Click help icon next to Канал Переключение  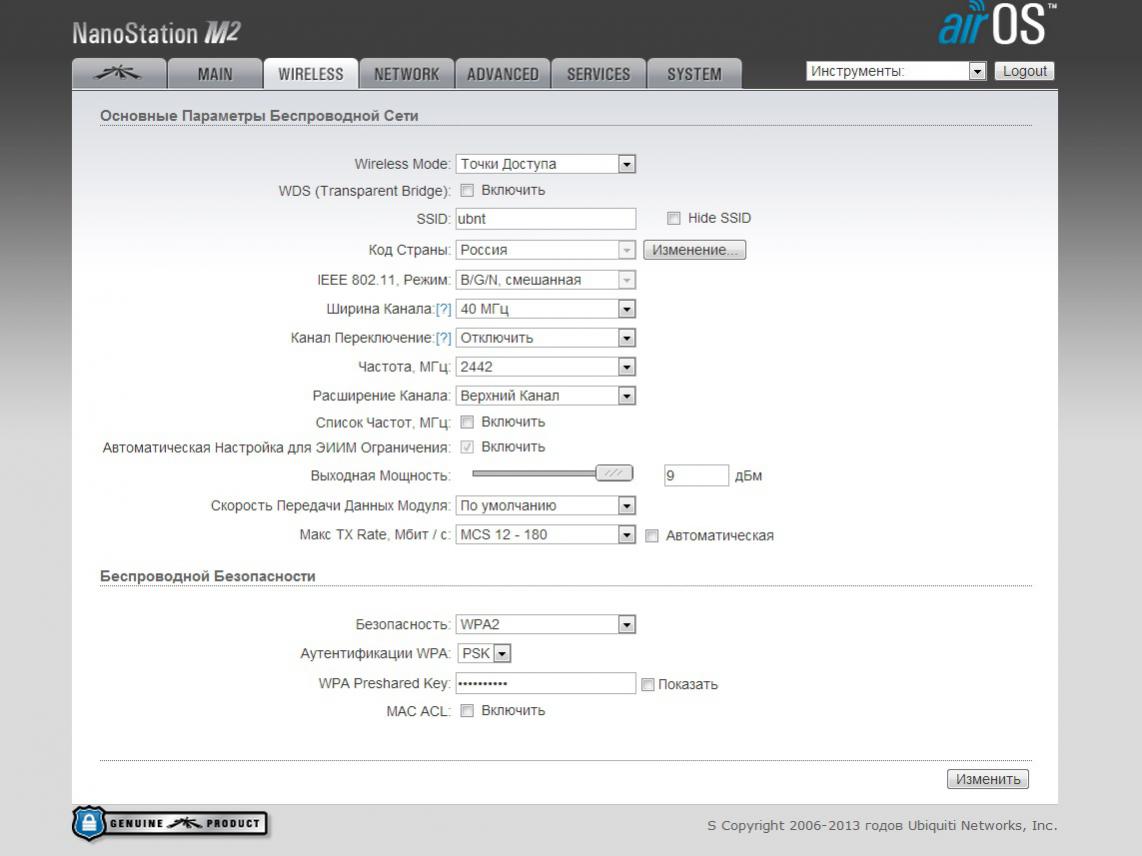[x=444, y=338]
